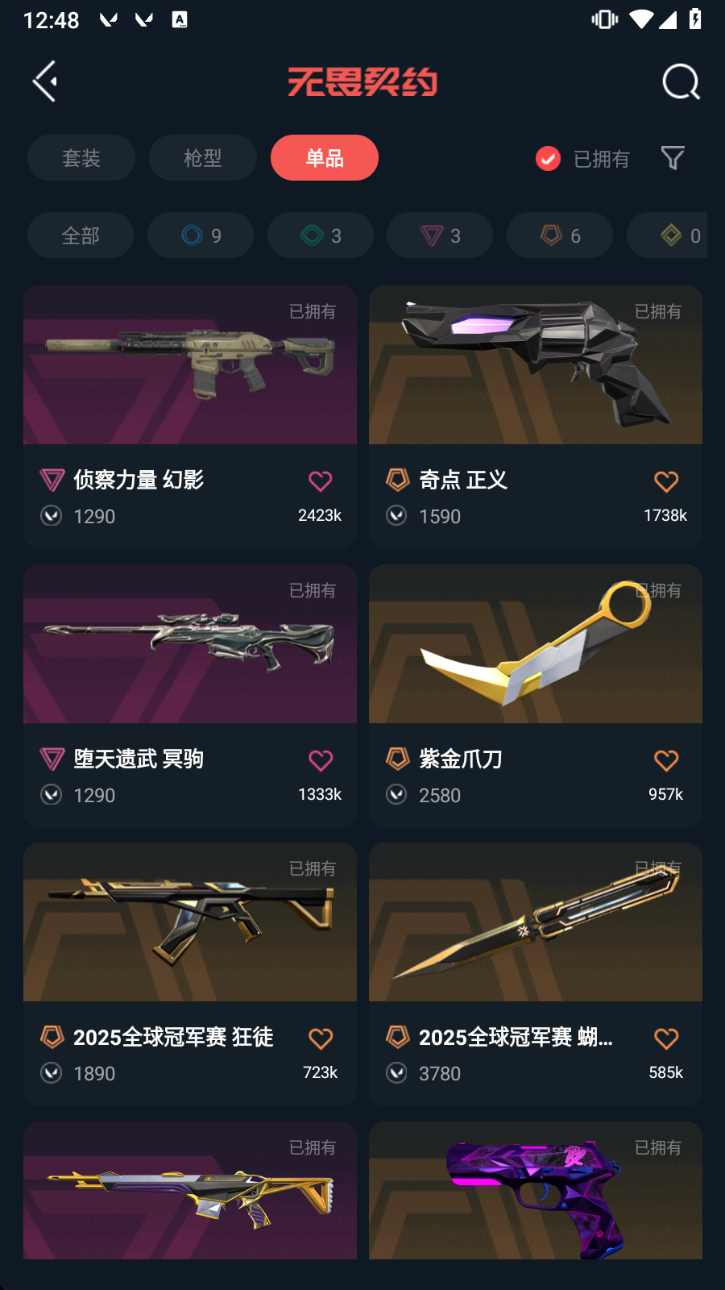
Task: Tap heart icon on 2025全球冠军赛 蝴蝶刀 card
Action: coord(666,1038)
